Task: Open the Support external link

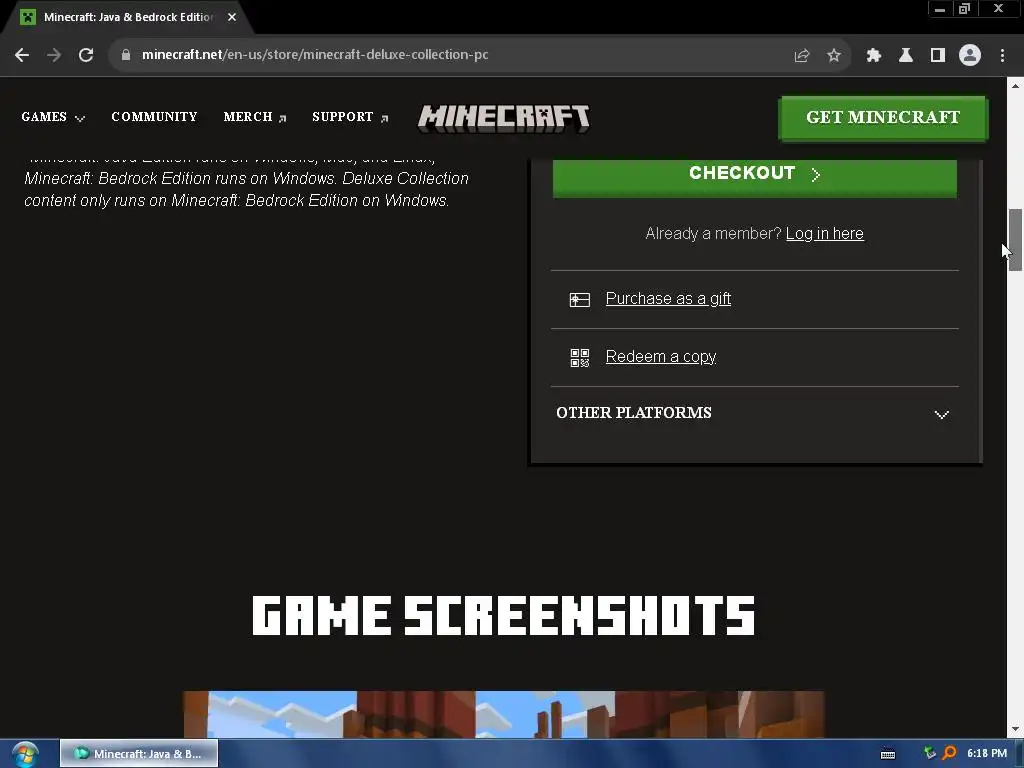Action: 350,117
